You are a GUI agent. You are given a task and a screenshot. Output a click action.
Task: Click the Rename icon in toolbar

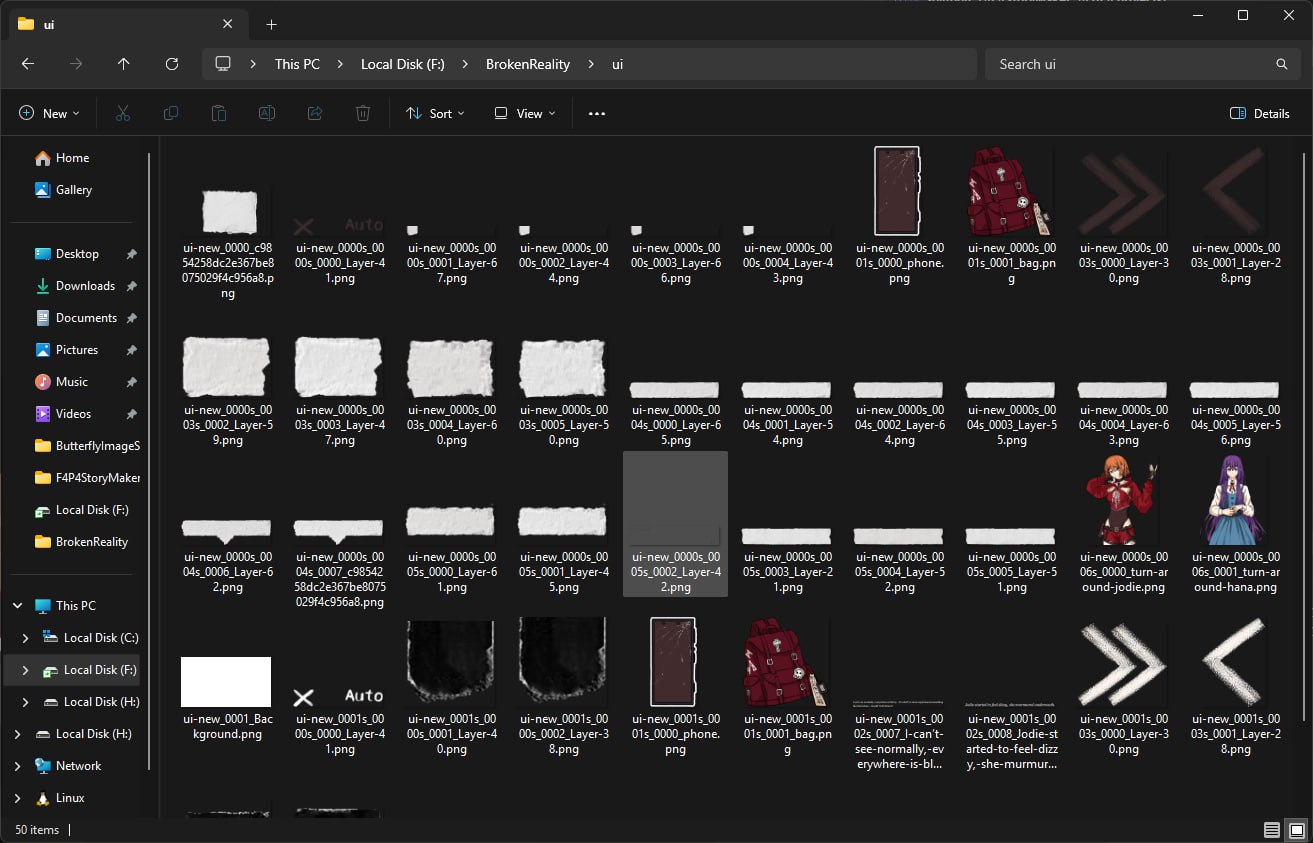(x=267, y=114)
